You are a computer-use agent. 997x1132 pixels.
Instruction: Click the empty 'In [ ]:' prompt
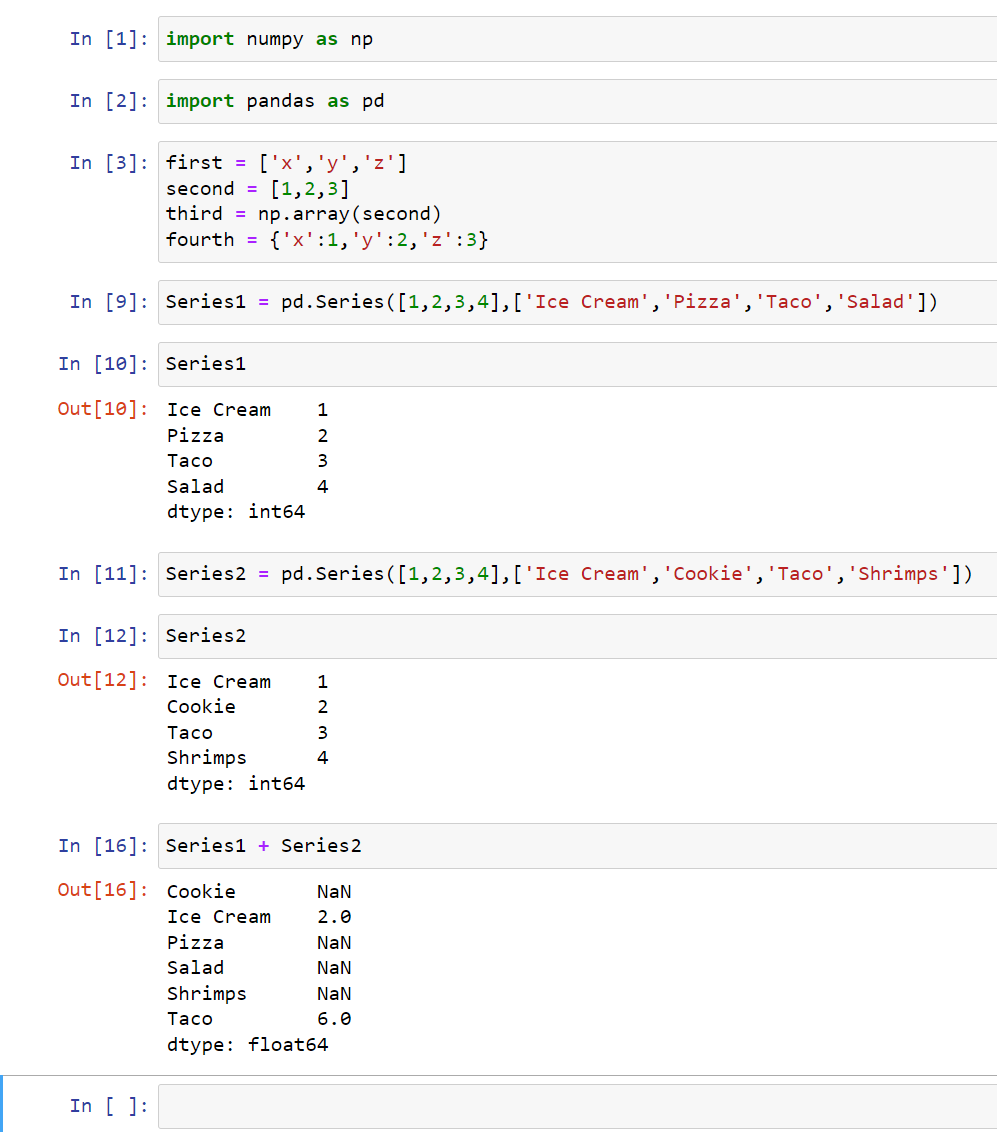click(x=109, y=1106)
